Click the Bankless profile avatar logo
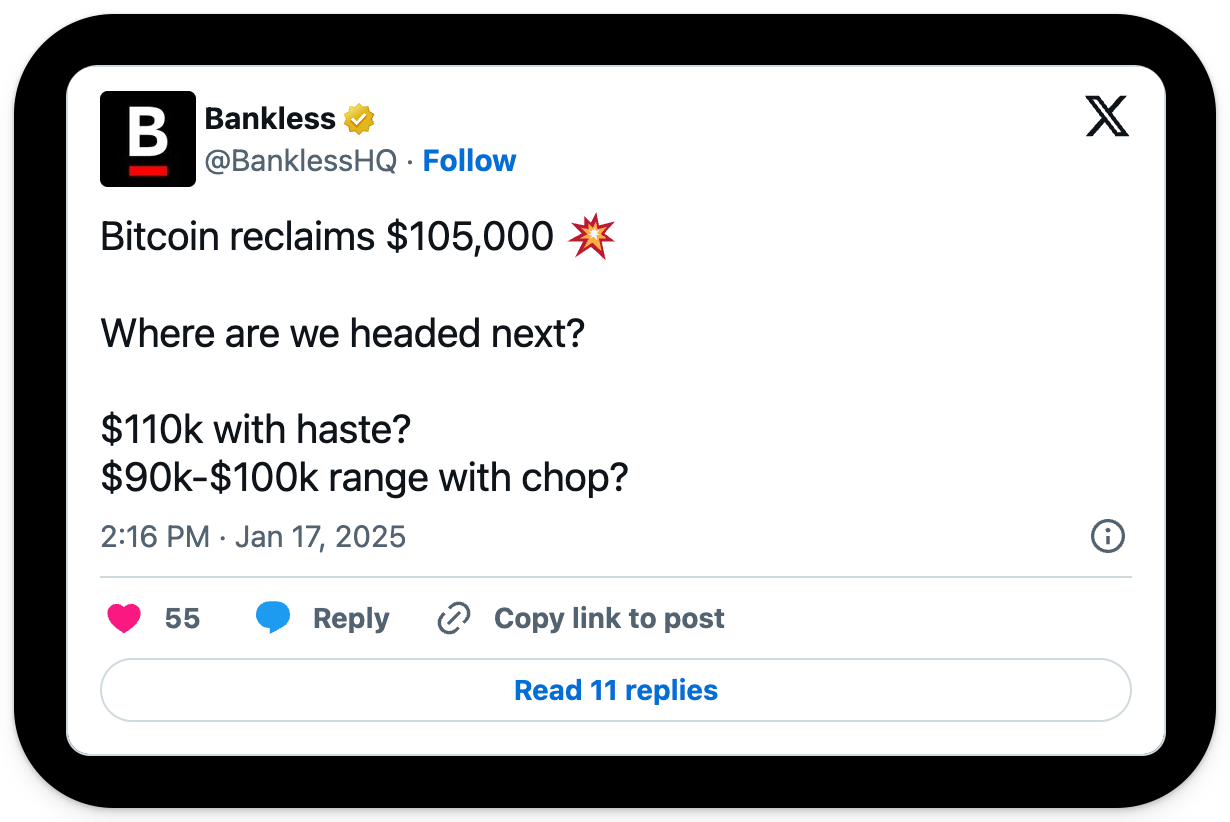This screenshot has height=822, width=1230. pos(148,139)
